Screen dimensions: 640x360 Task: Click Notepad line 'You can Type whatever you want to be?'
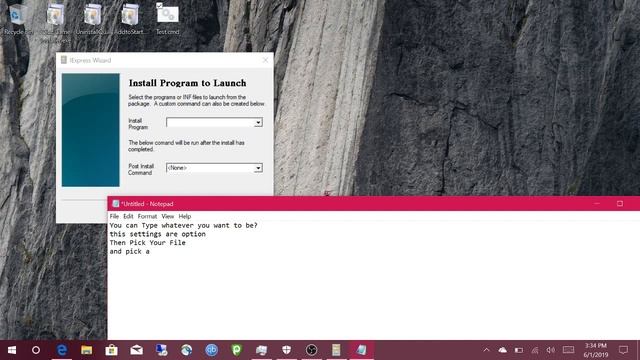183,225
